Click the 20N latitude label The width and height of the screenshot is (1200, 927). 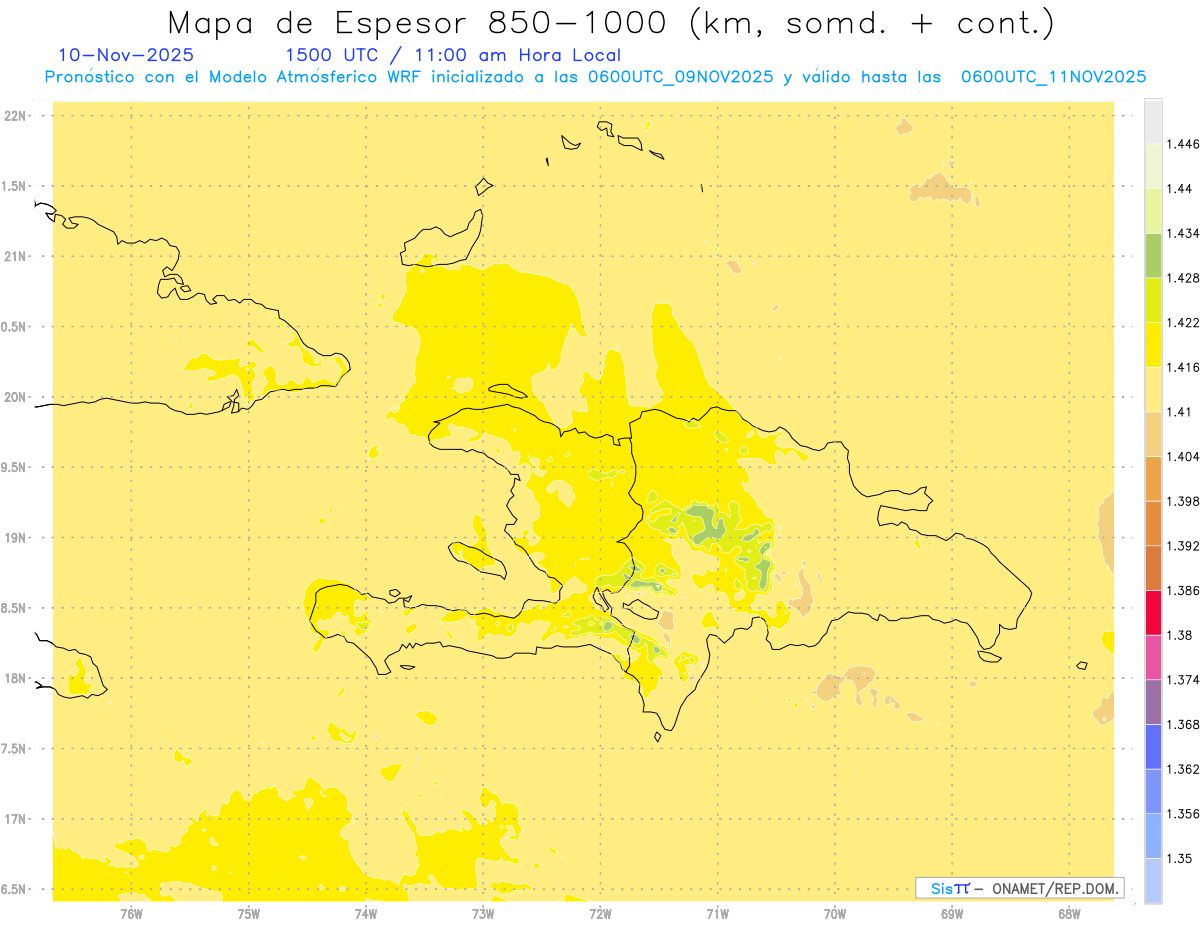[x=17, y=397]
